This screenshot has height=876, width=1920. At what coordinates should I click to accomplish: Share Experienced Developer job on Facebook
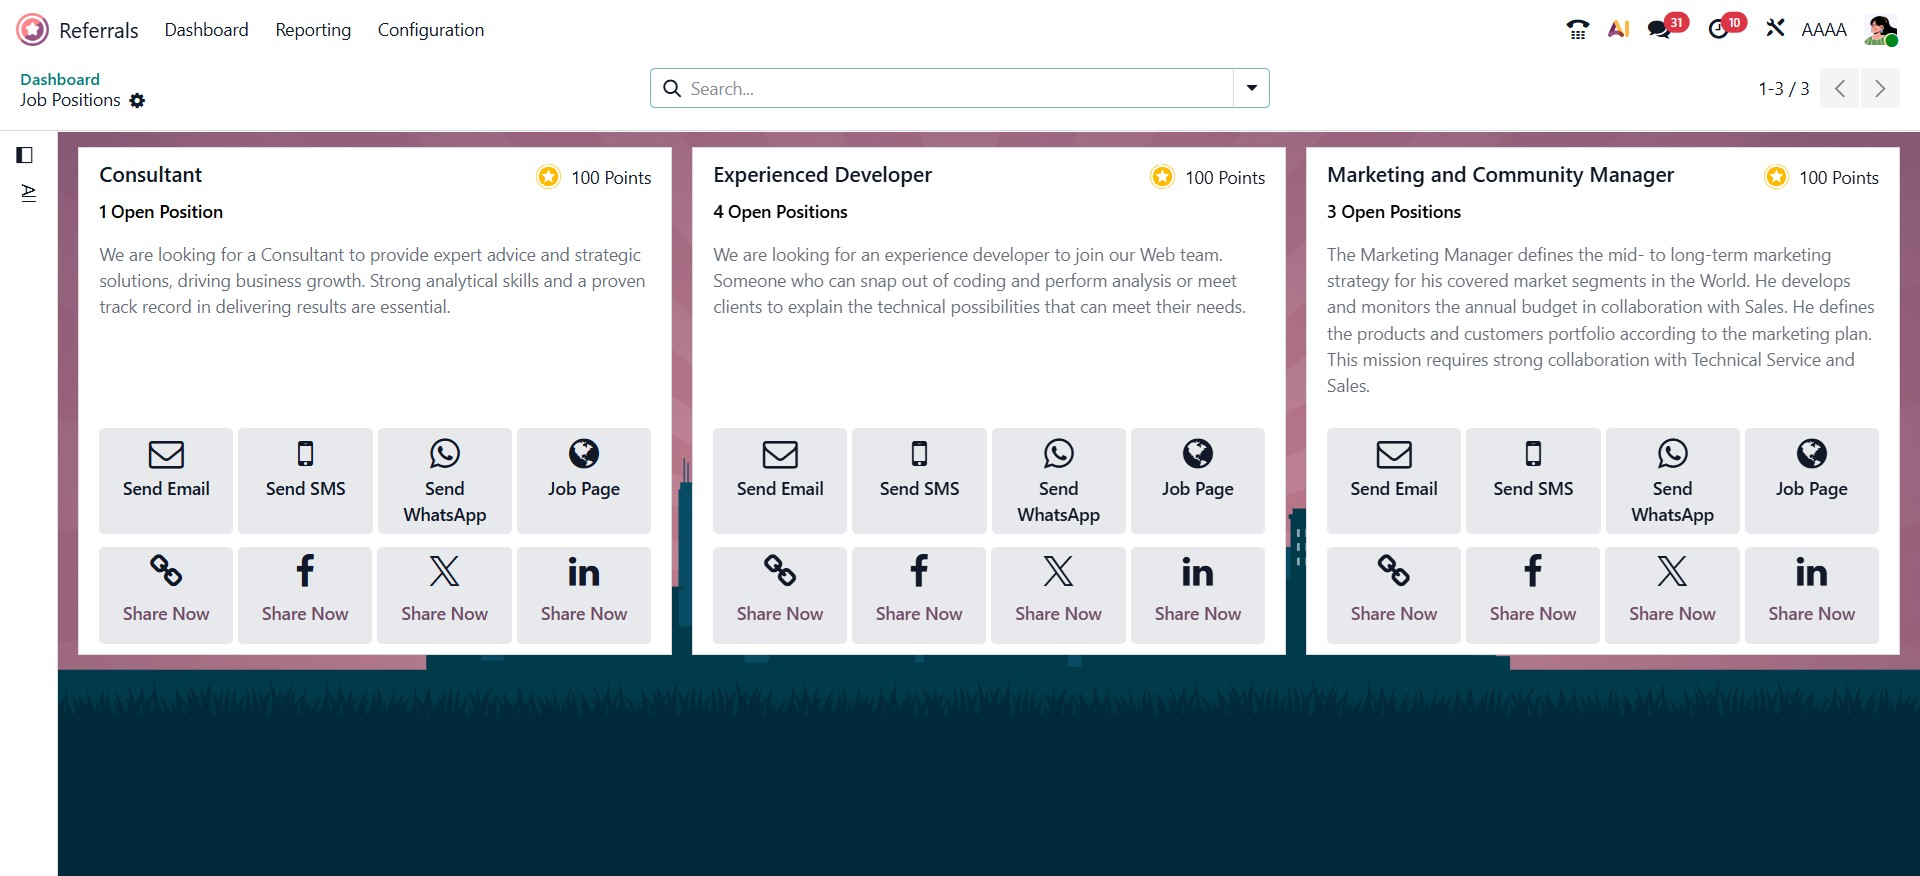(919, 595)
